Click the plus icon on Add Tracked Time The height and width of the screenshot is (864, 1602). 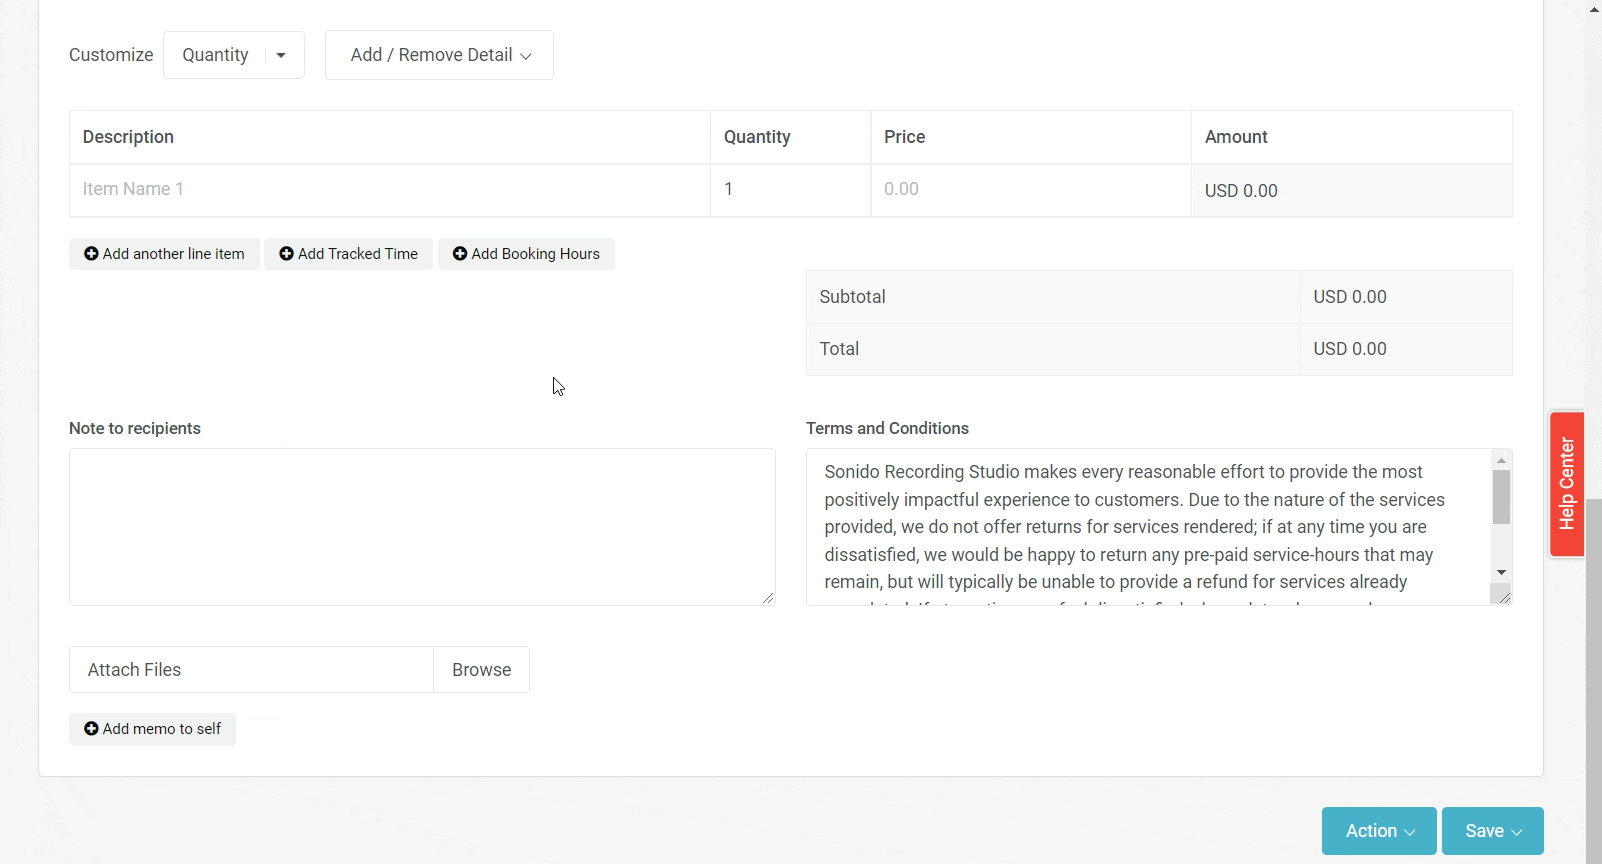(x=286, y=254)
